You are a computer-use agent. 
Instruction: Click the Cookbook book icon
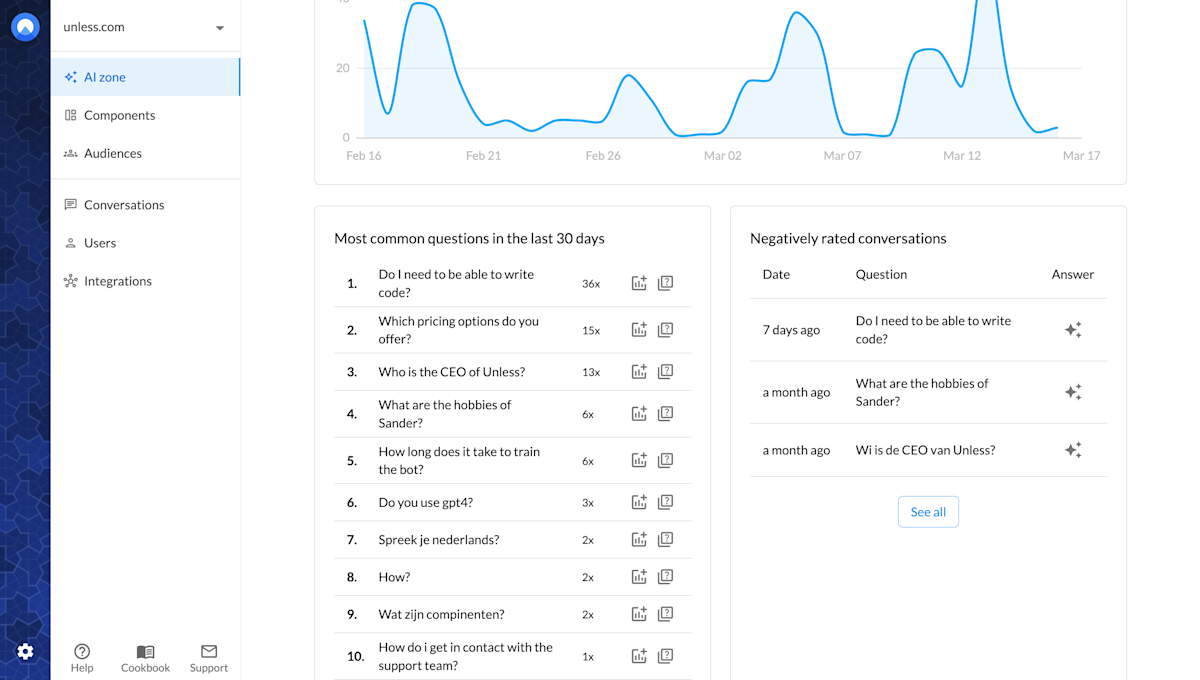pyautogui.click(x=145, y=648)
